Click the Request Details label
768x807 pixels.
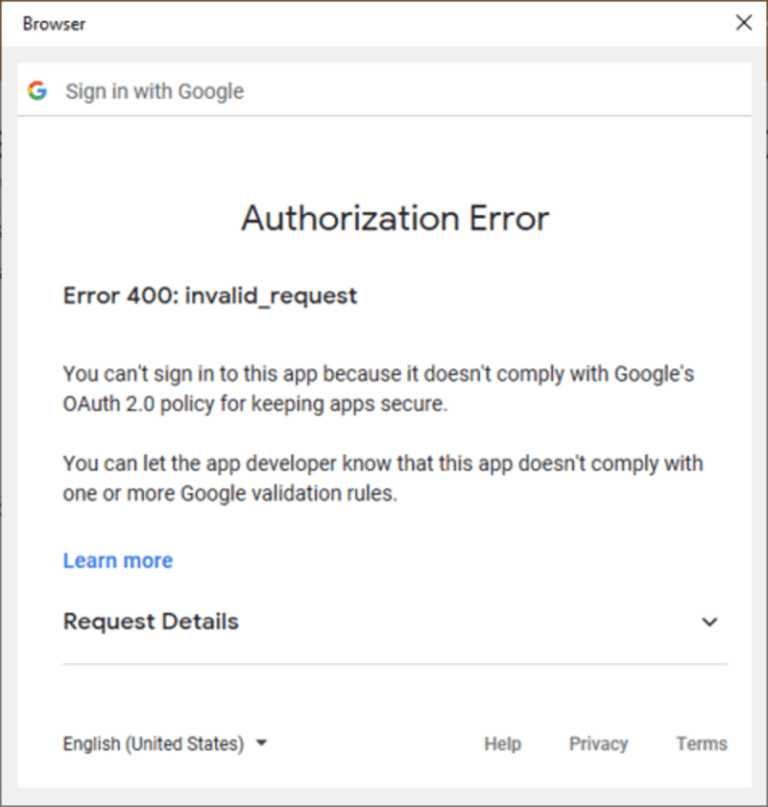(x=151, y=621)
